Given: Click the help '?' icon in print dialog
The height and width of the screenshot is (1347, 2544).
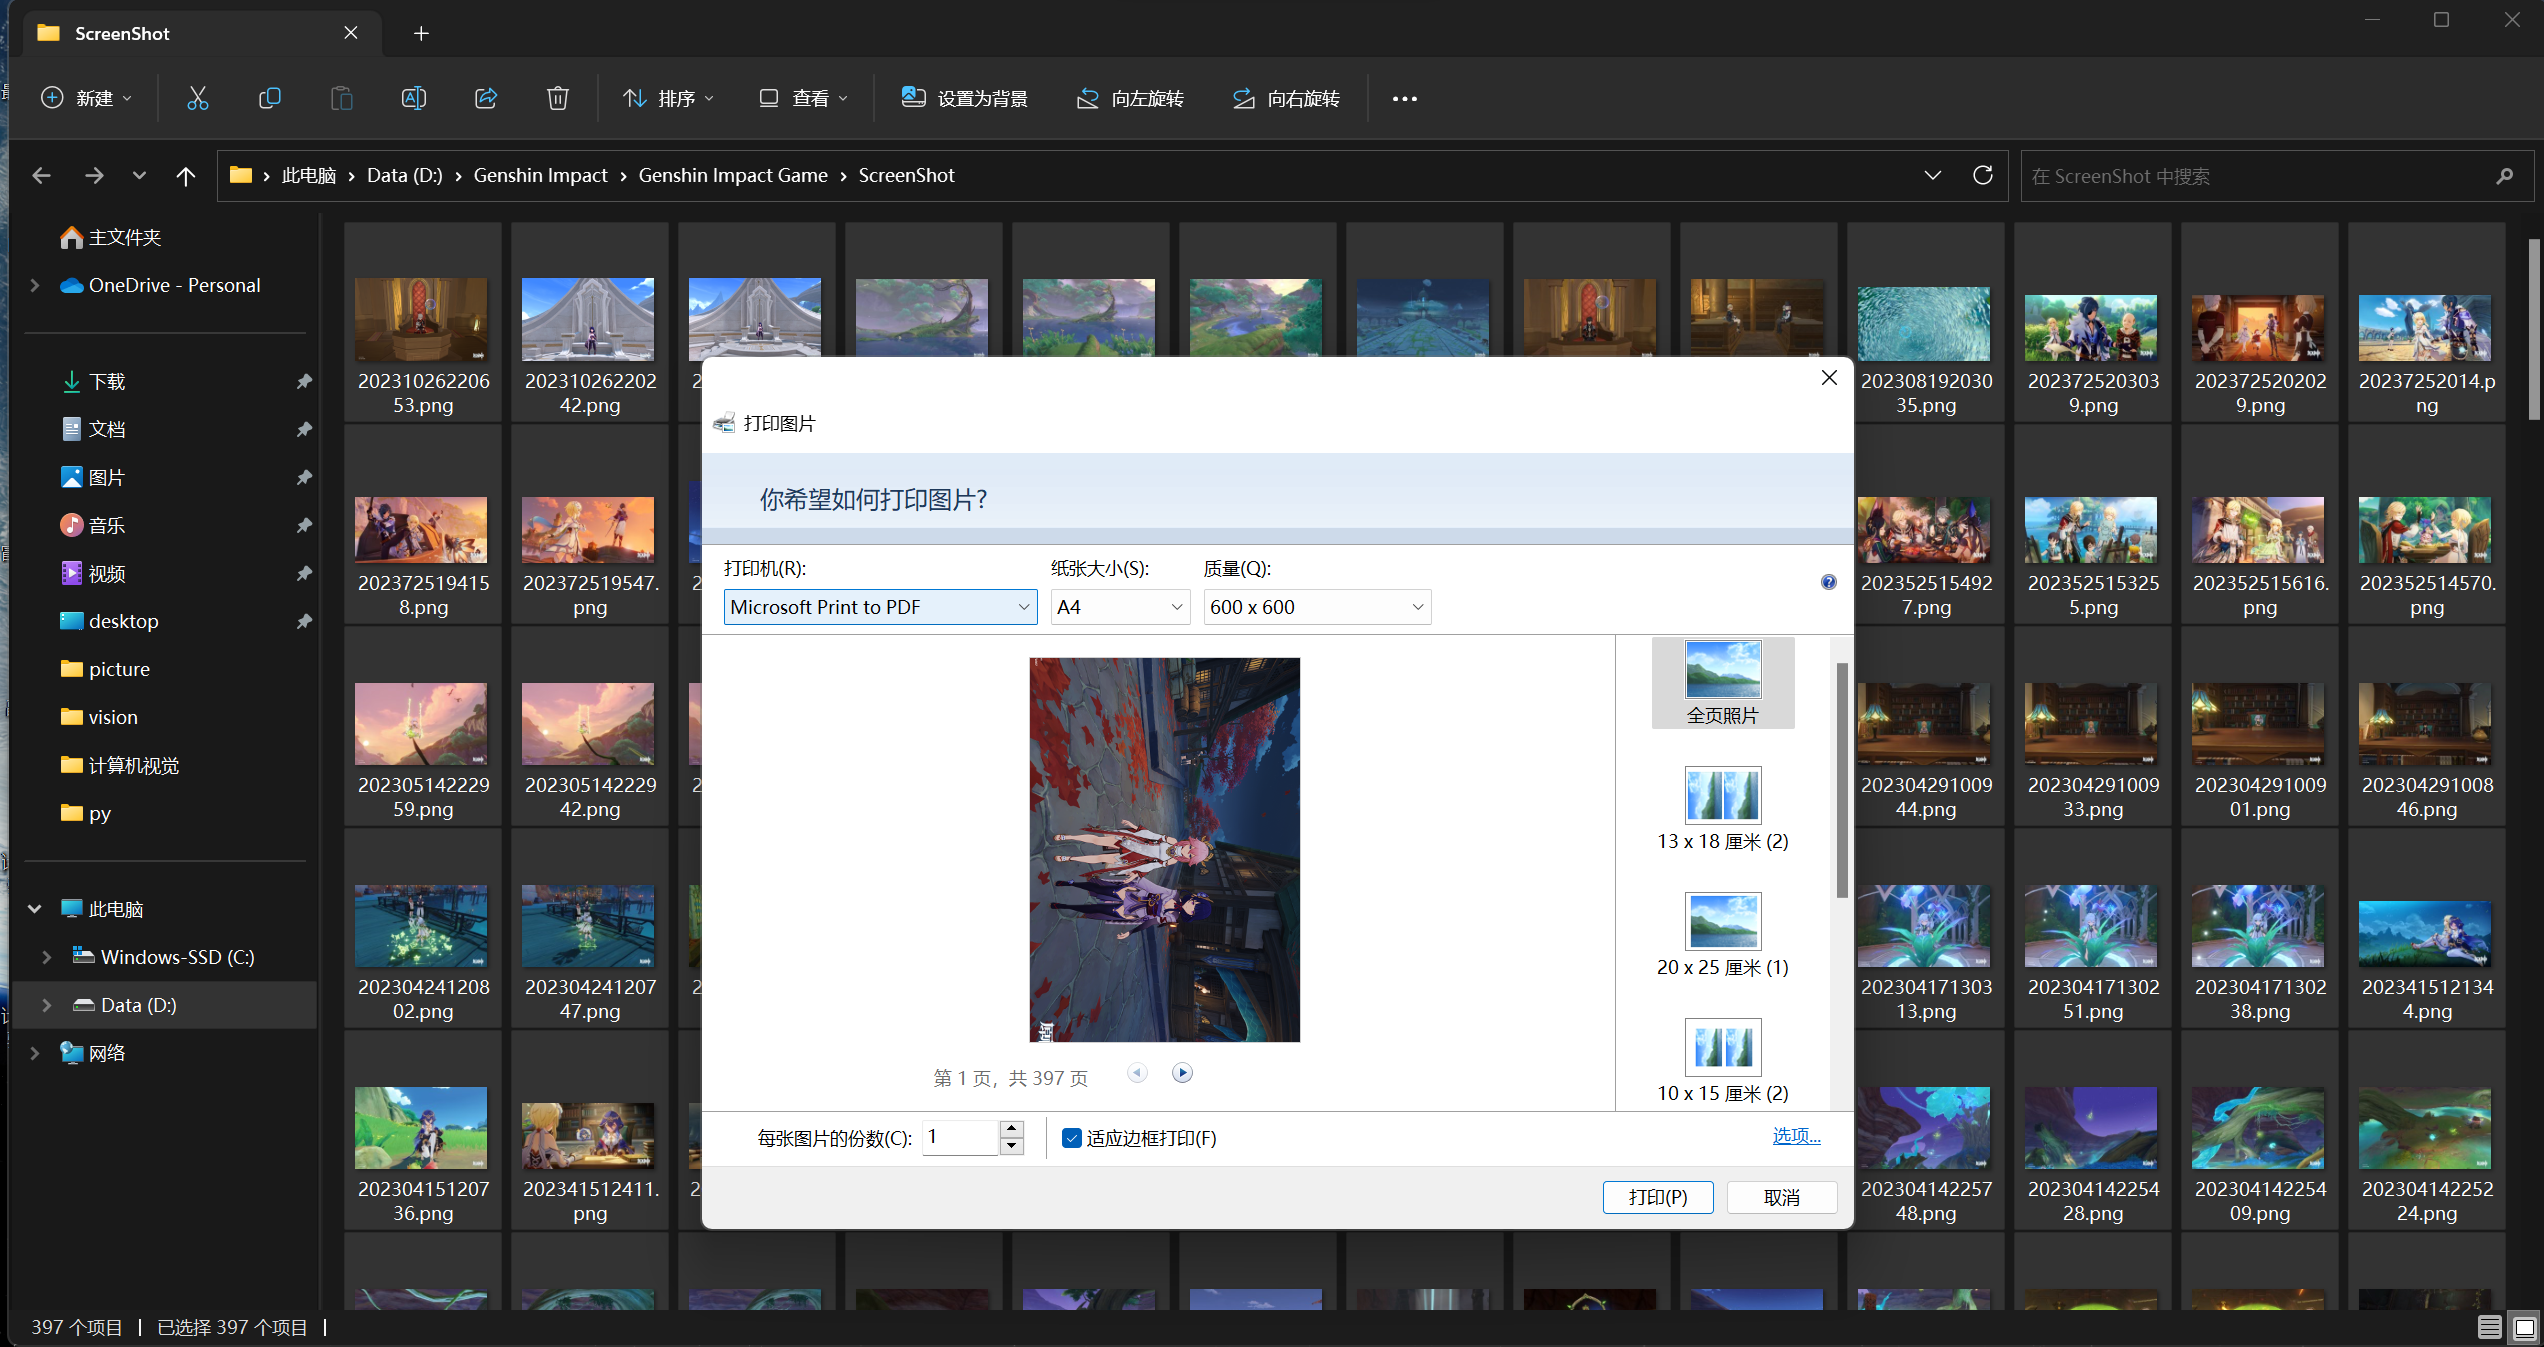Looking at the screenshot, I should (x=1827, y=582).
